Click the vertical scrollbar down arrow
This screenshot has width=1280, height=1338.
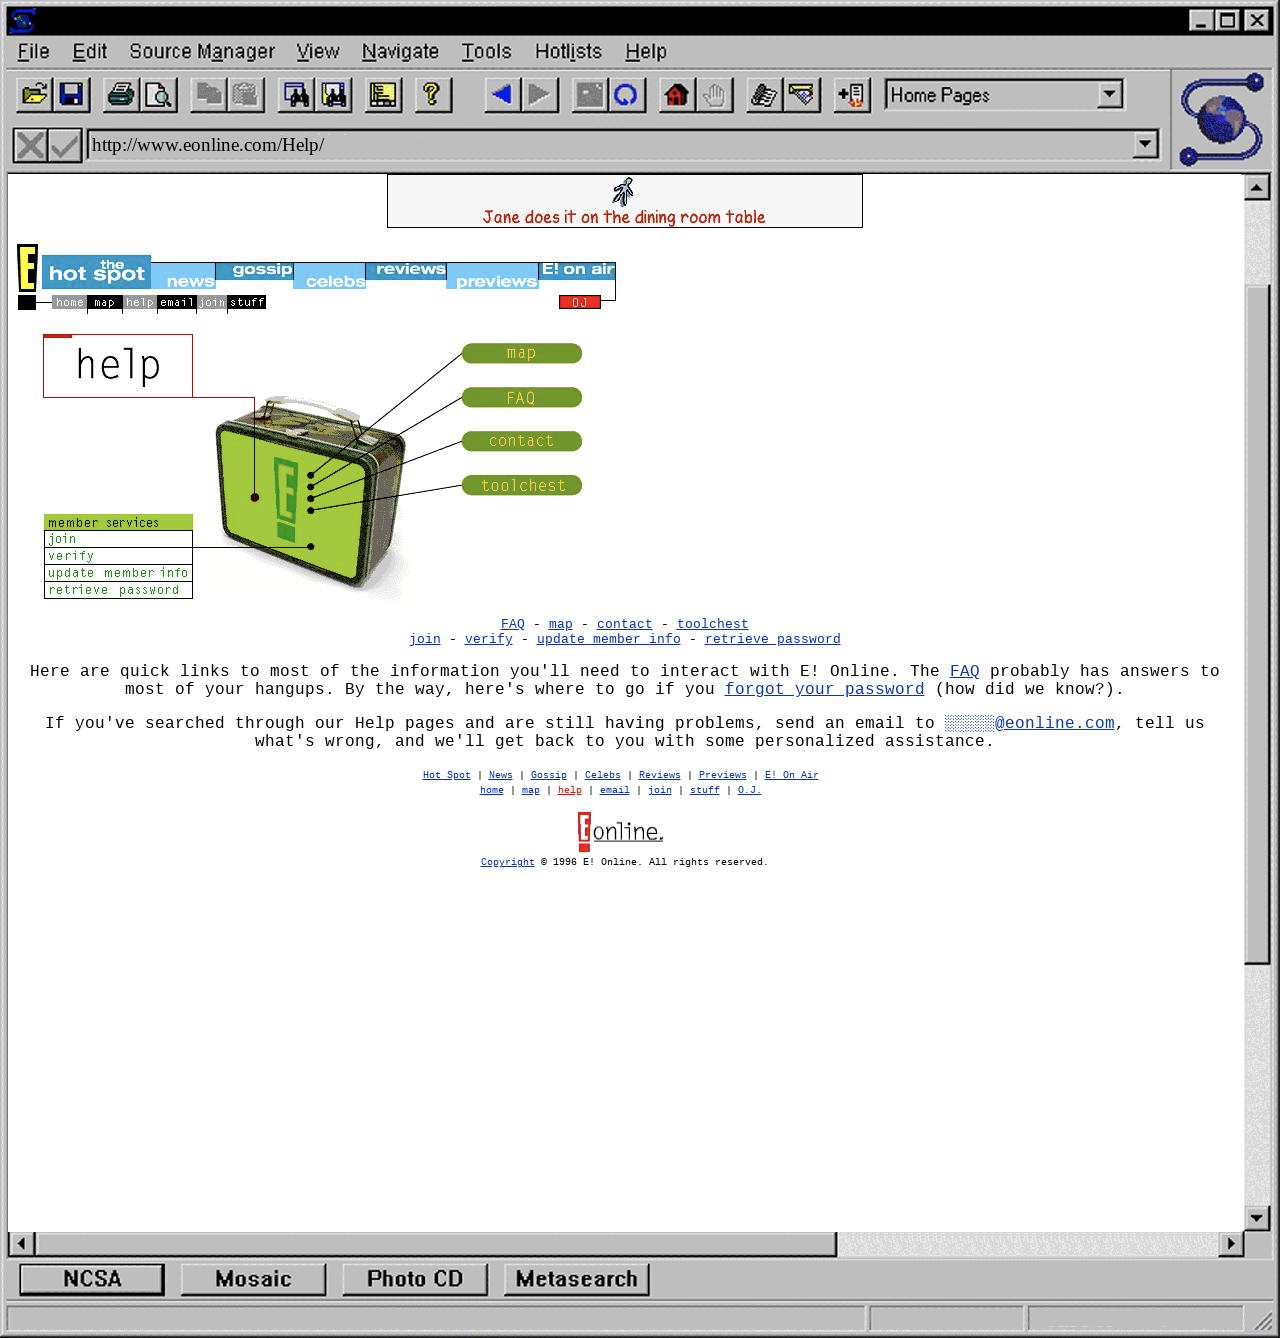(x=1257, y=1217)
